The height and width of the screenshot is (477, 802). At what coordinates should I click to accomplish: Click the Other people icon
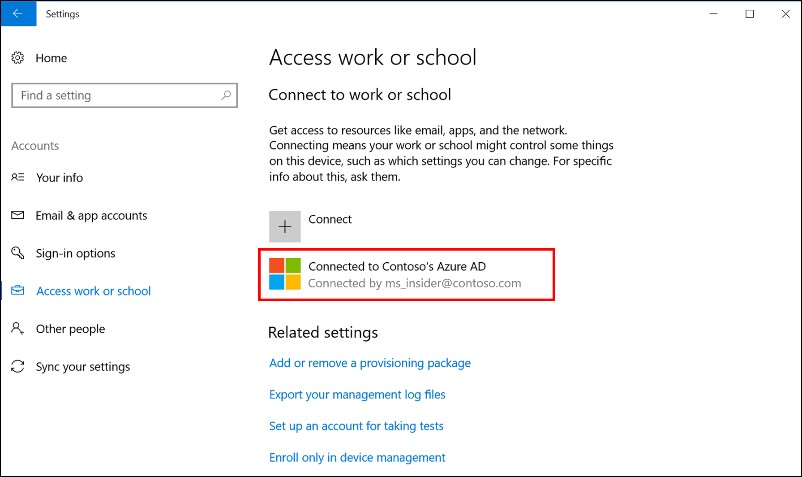[17, 329]
